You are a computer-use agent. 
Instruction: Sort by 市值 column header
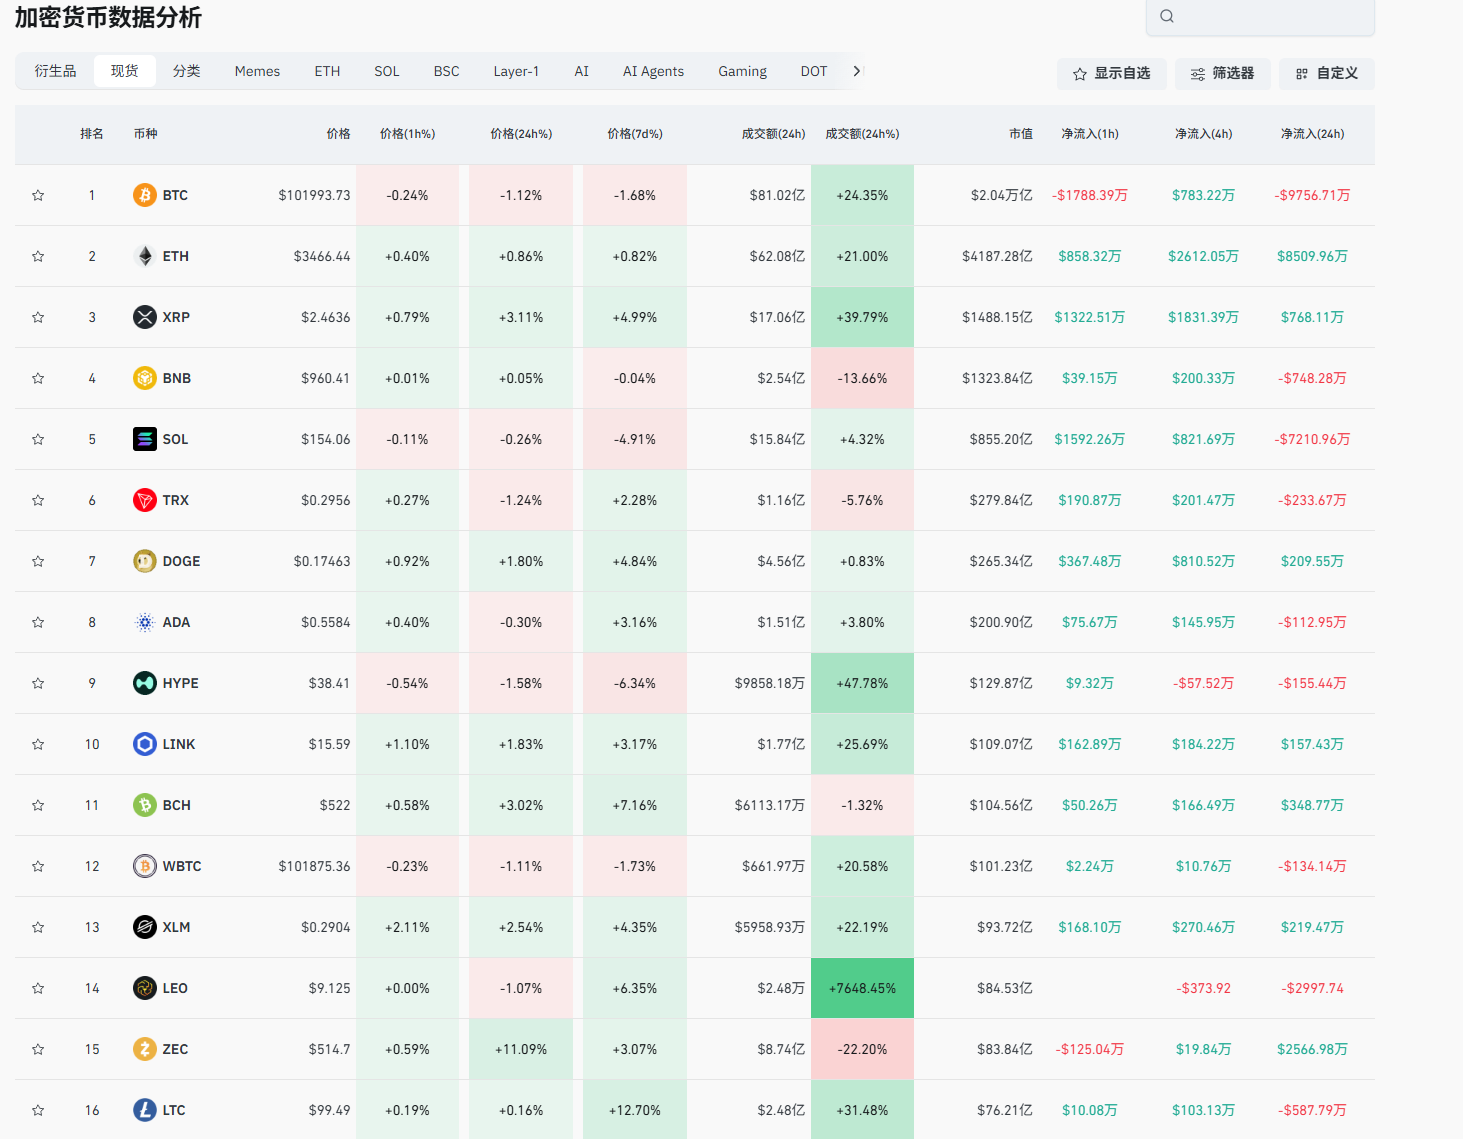tap(1020, 134)
